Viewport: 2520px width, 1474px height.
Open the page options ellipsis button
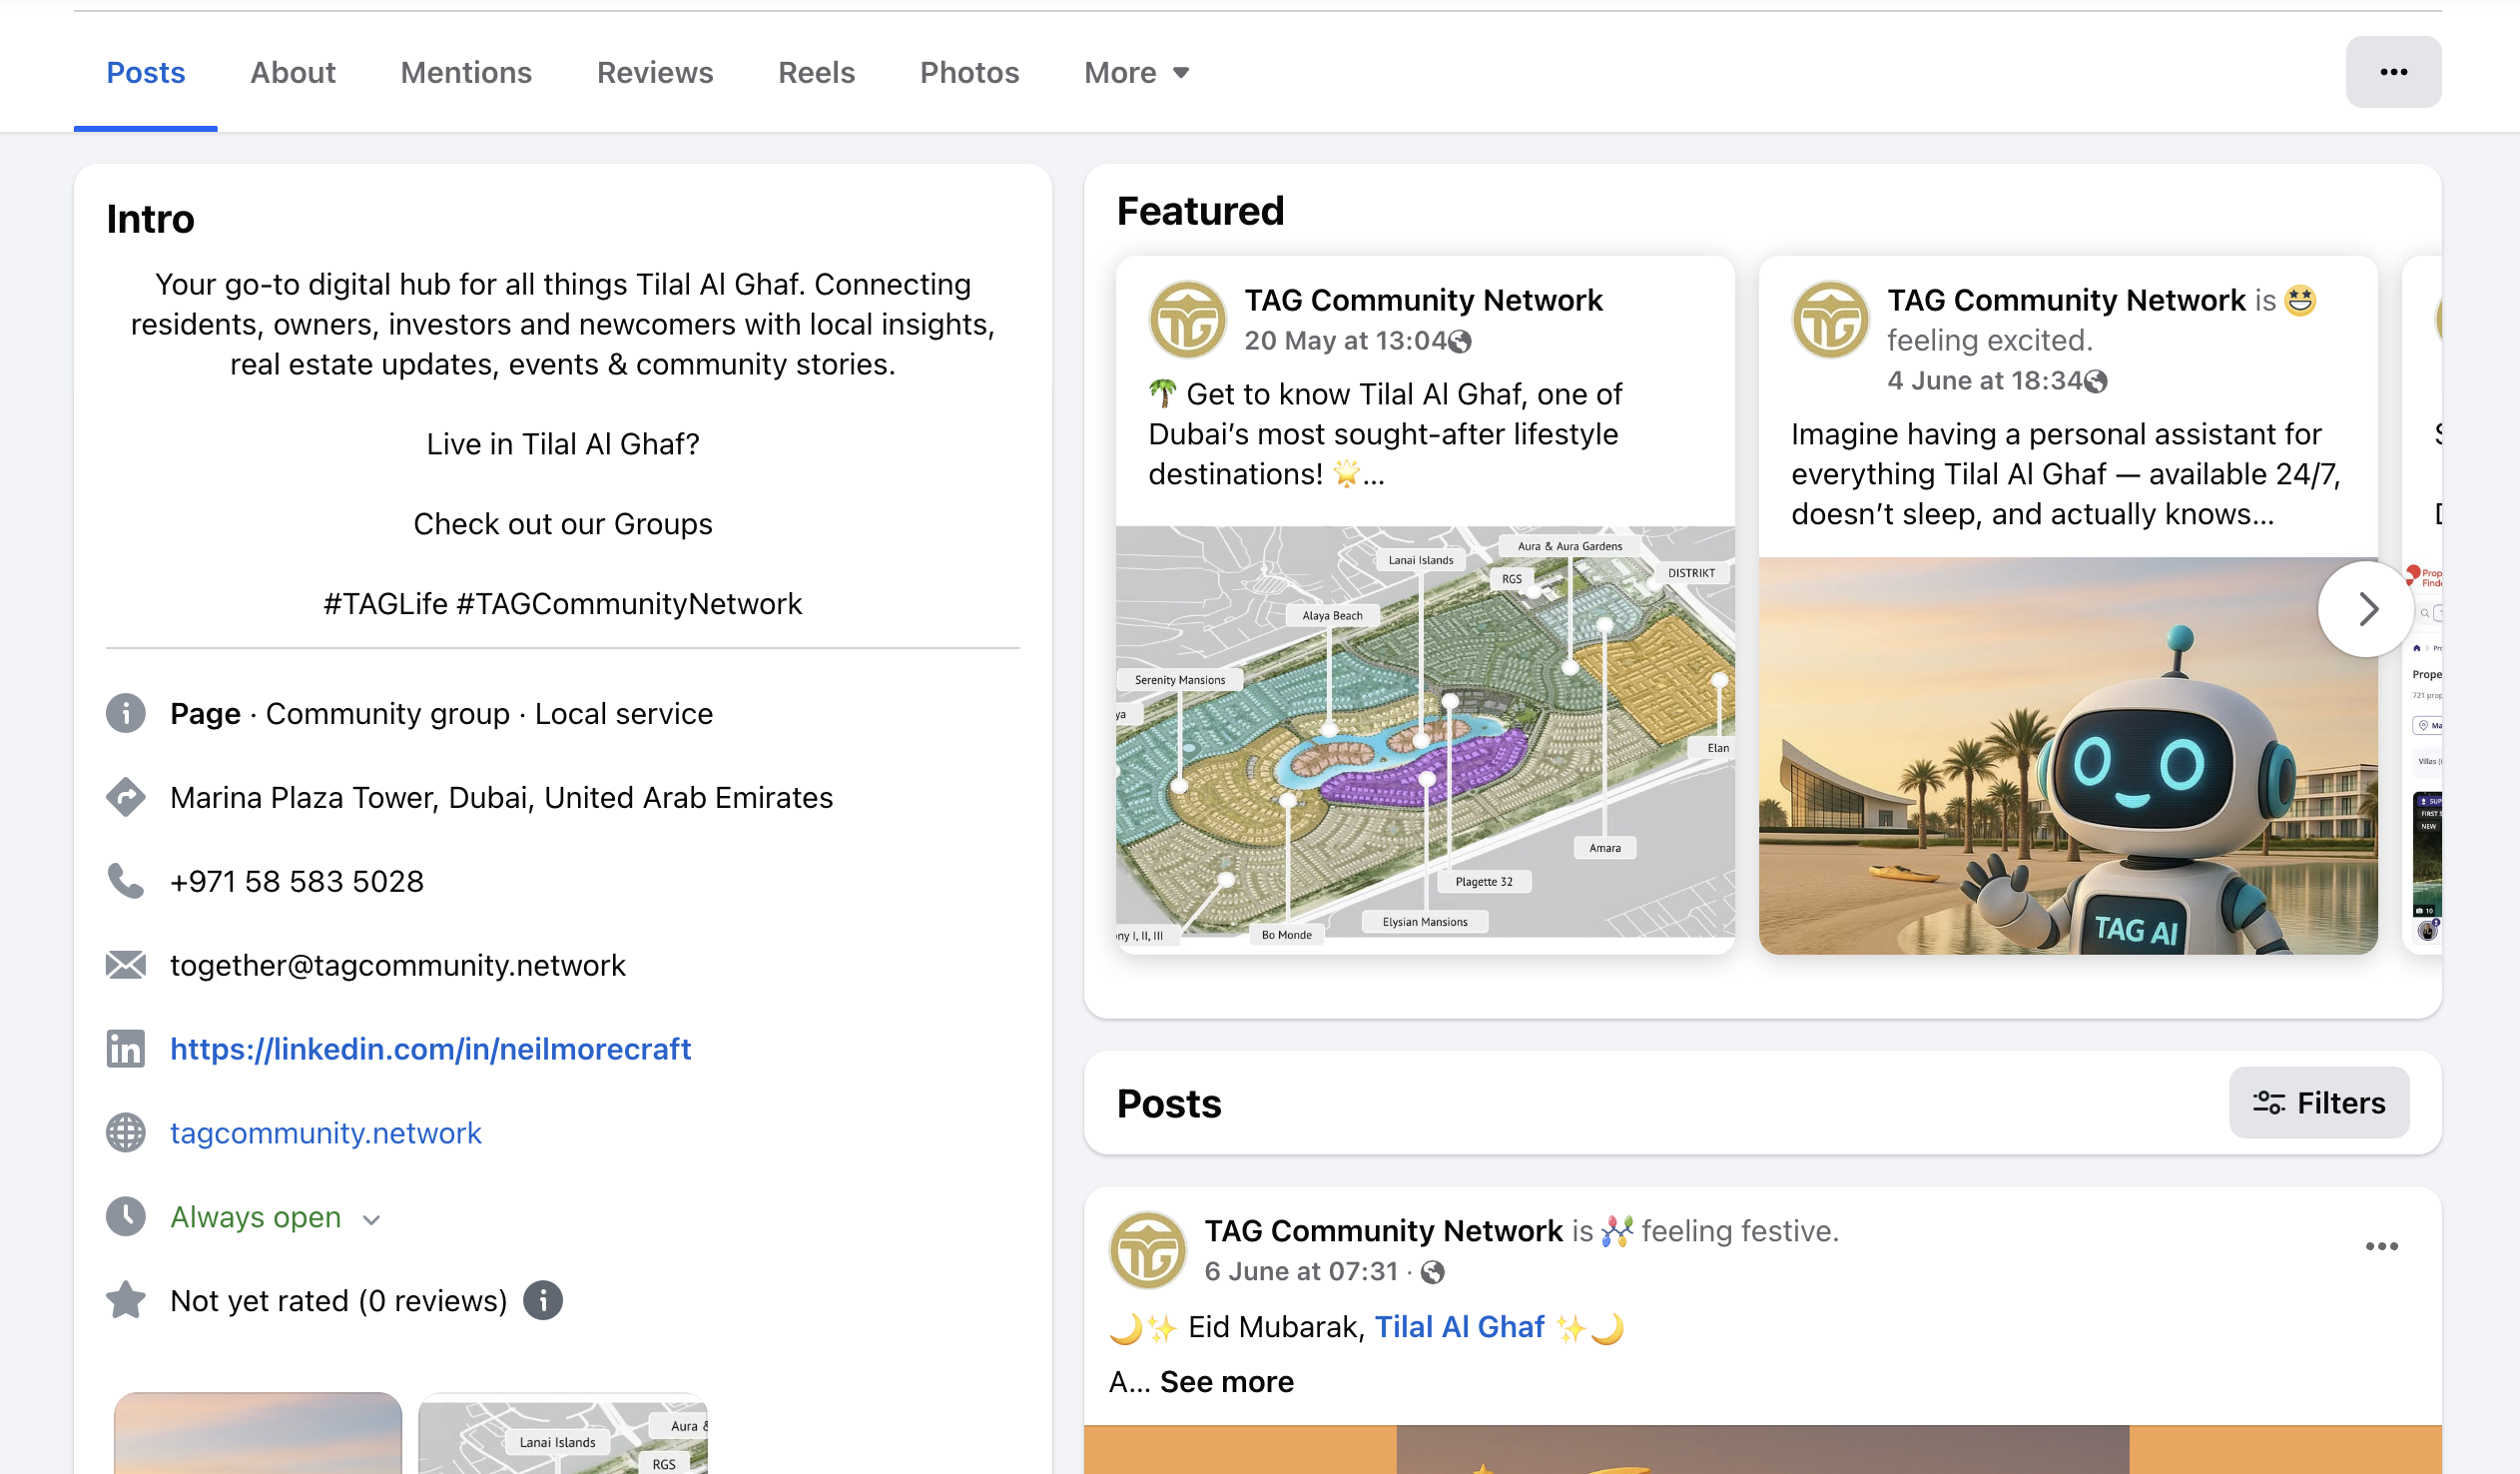click(x=2393, y=72)
